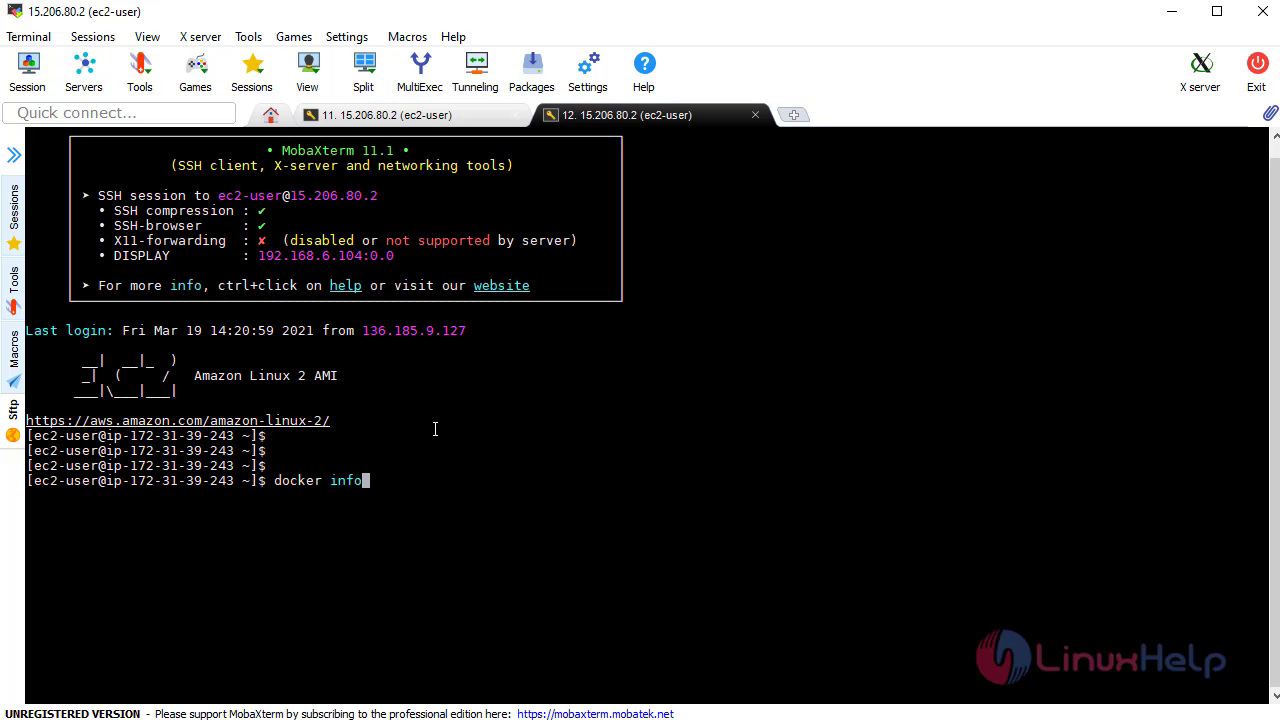Open the Settings menu
1280x720 pixels.
coord(347,37)
